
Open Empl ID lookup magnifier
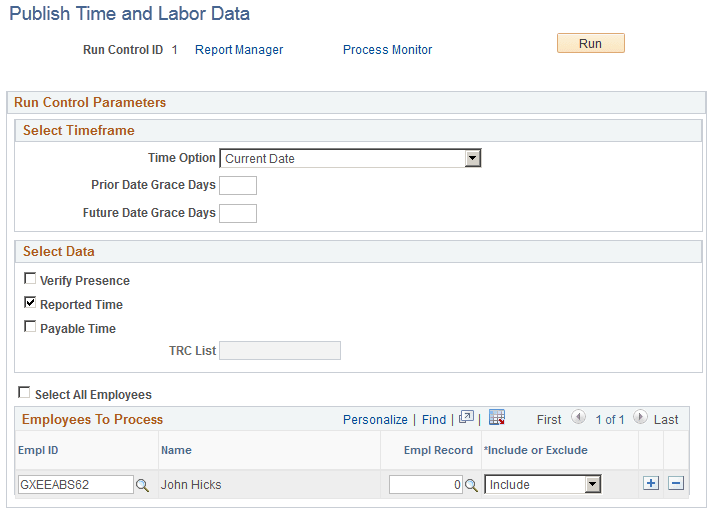142,485
